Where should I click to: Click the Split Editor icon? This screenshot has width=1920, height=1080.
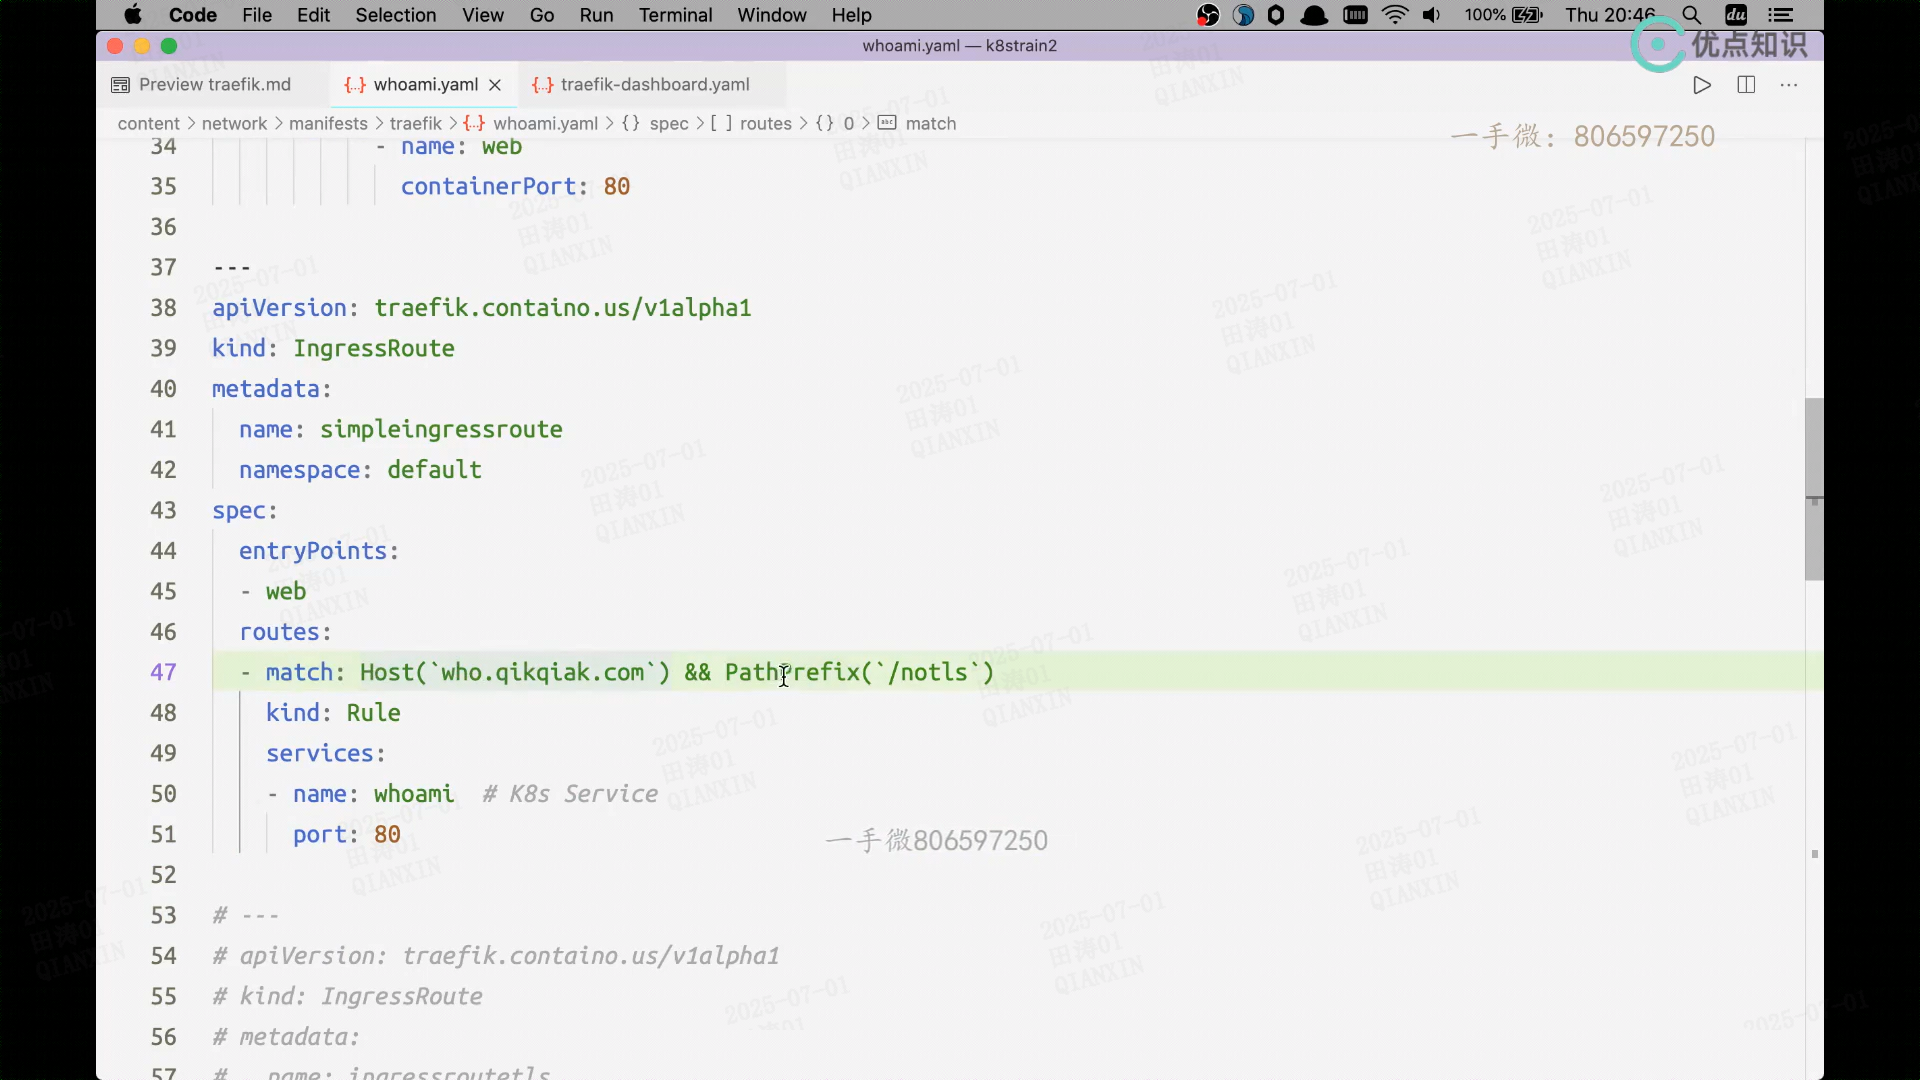pyautogui.click(x=1746, y=85)
